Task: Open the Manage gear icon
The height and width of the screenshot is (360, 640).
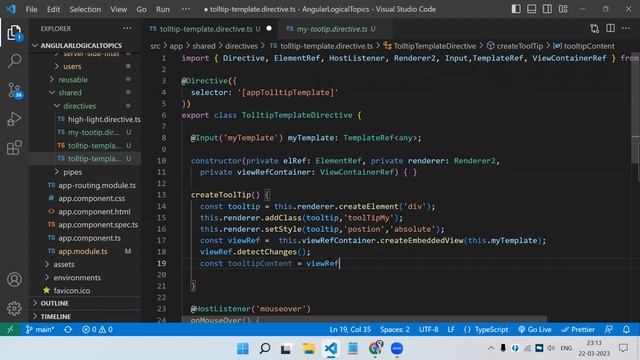Action: (14, 308)
